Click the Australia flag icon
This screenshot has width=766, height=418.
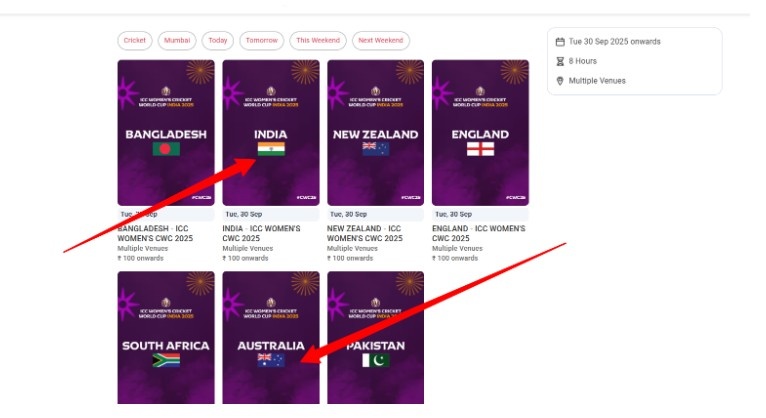pyautogui.click(x=271, y=360)
